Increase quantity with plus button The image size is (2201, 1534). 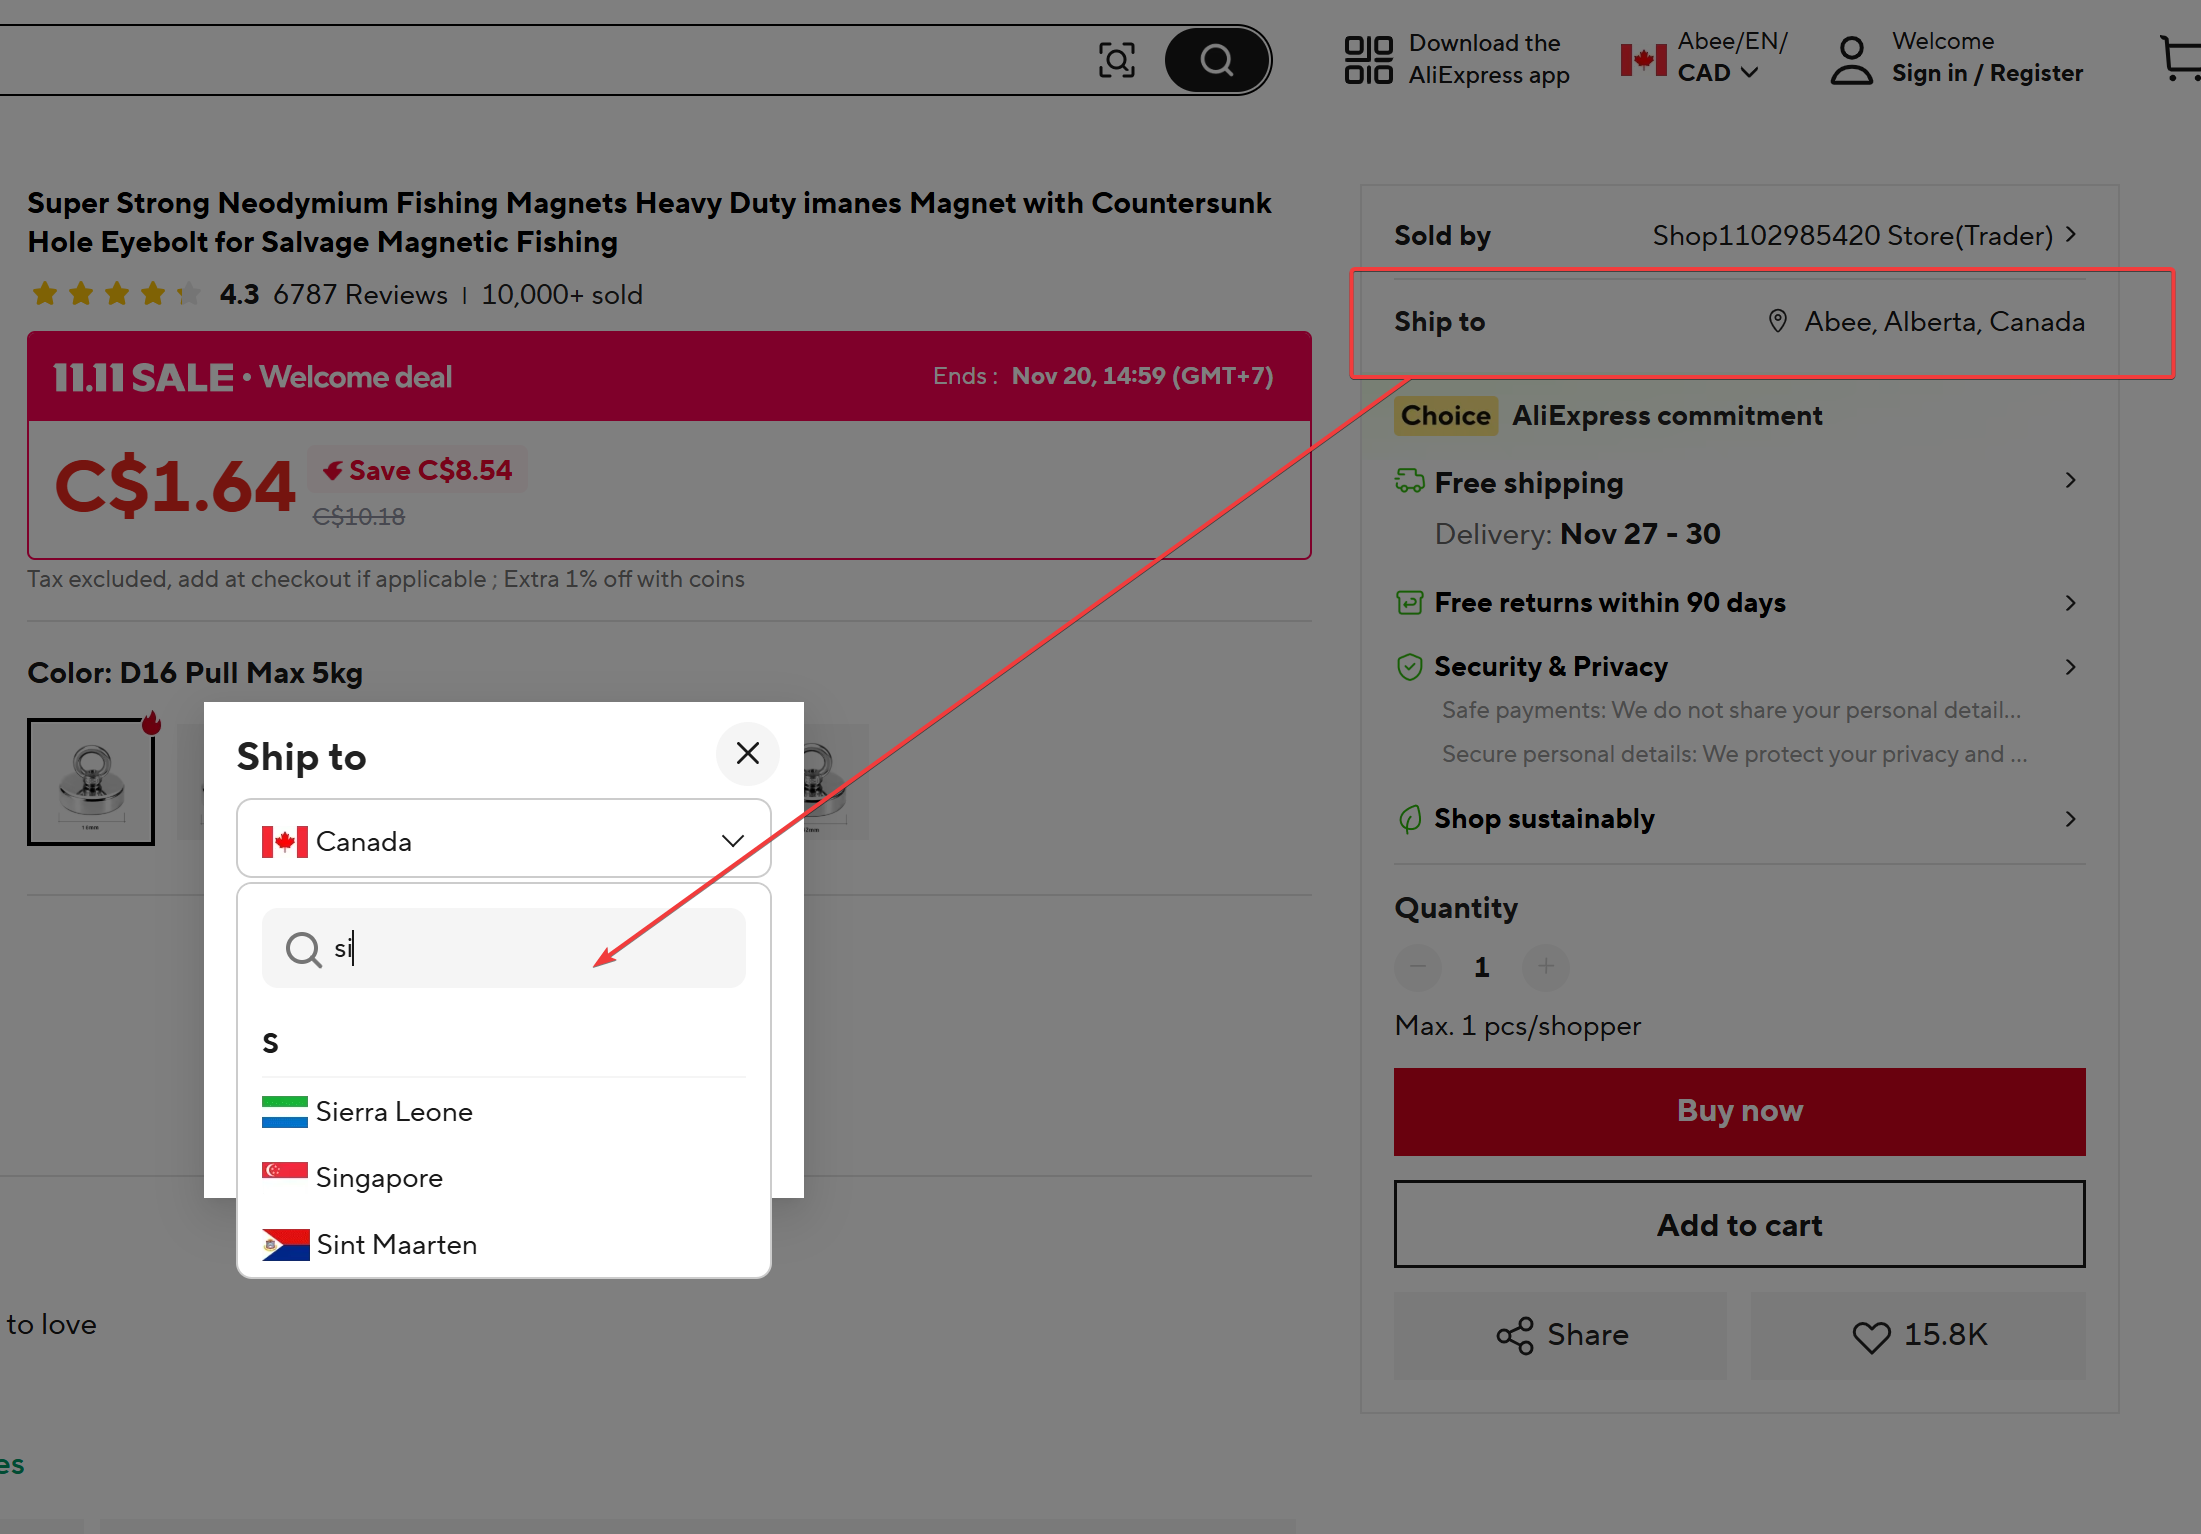click(1546, 967)
